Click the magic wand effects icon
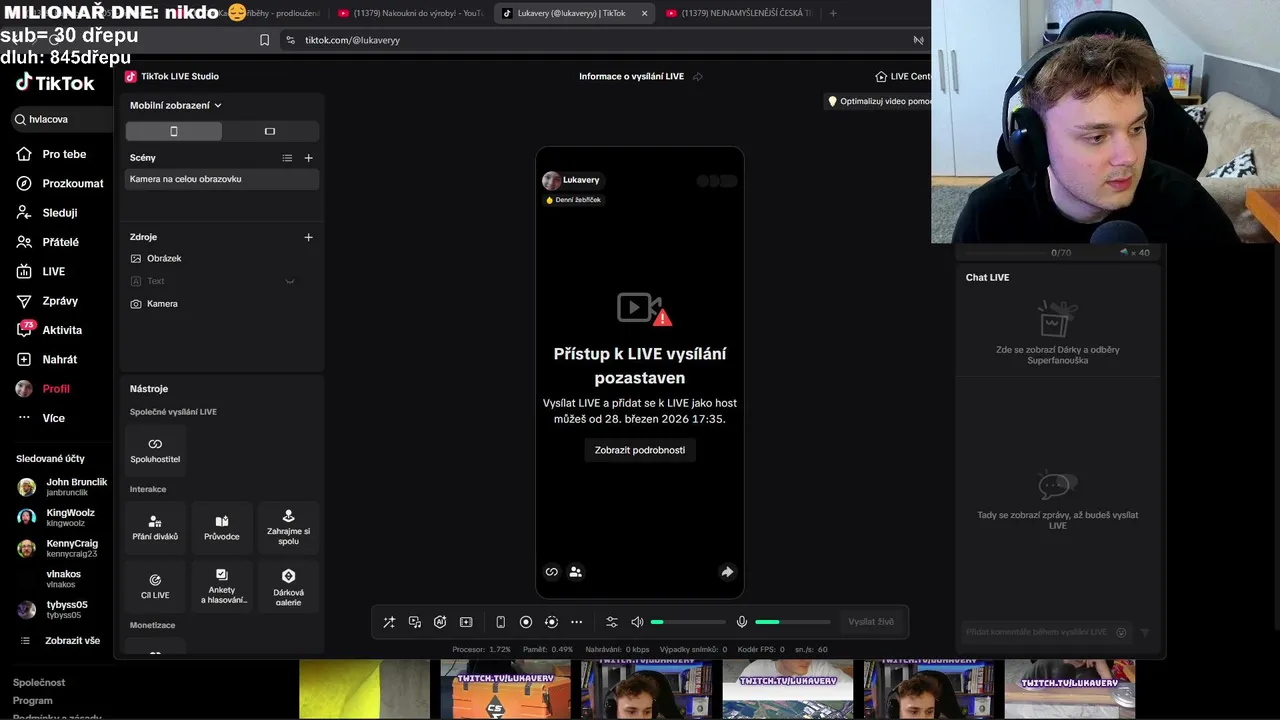Viewport: 1280px width, 720px height. coord(389,622)
